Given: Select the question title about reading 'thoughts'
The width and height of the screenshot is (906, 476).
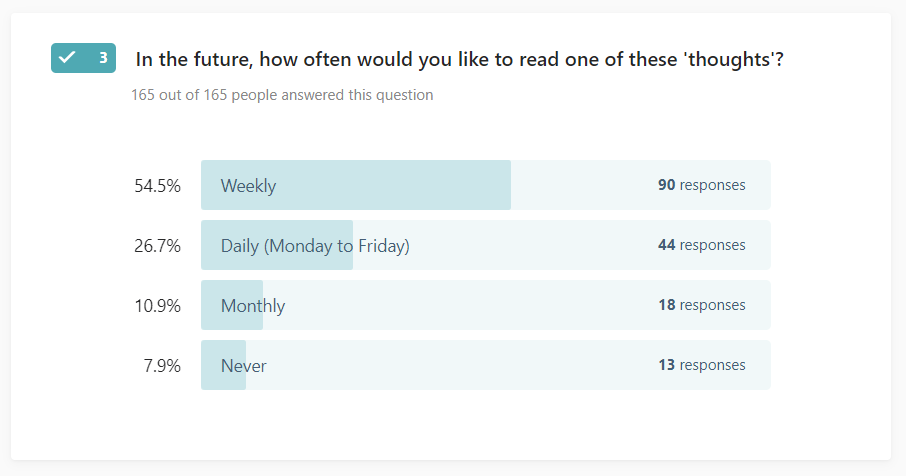Looking at the screenshot, I should pyautogui.click(x=459, y=60).
